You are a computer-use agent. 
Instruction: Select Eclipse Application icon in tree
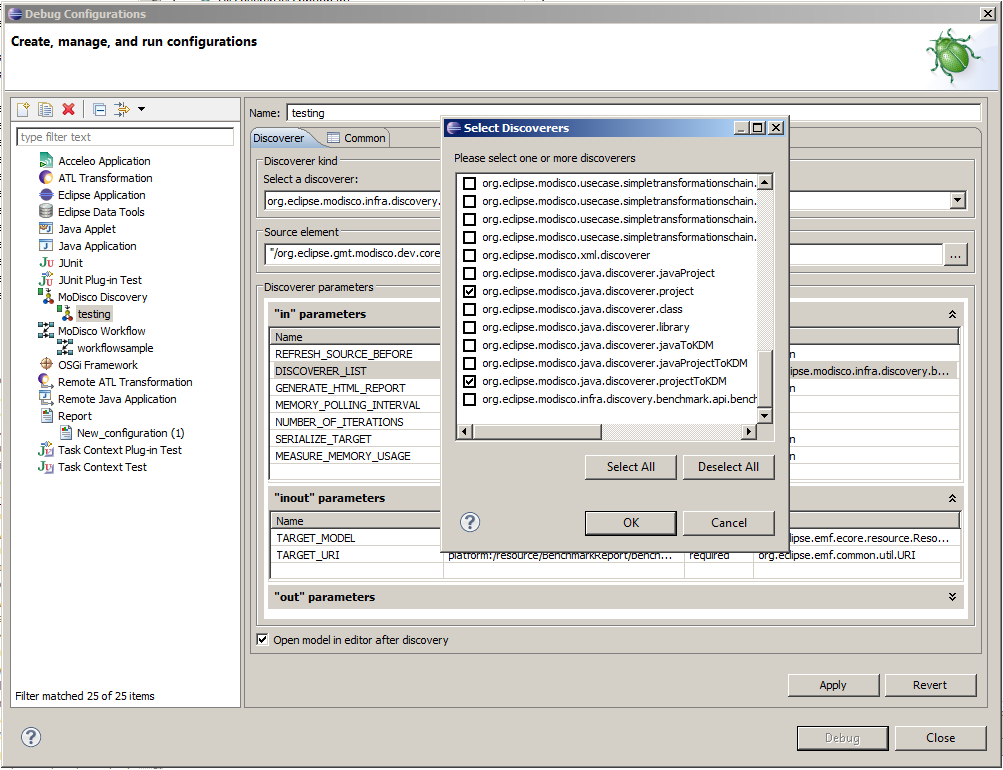[x=46, y=194]
